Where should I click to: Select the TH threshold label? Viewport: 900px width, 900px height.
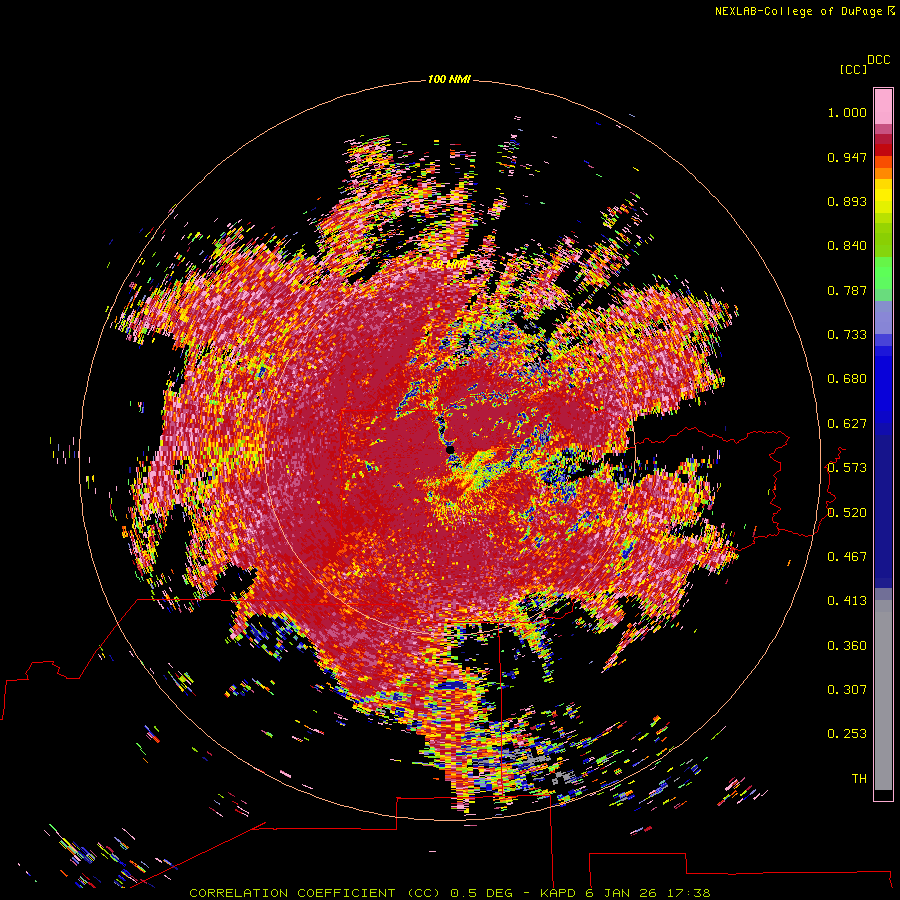pos(859,779)
